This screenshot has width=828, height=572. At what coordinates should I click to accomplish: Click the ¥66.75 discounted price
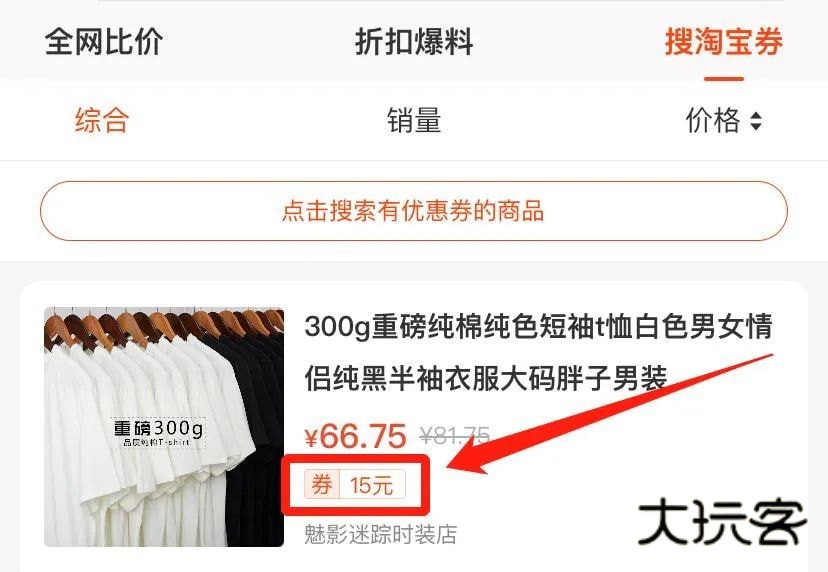tap(355, 436)
